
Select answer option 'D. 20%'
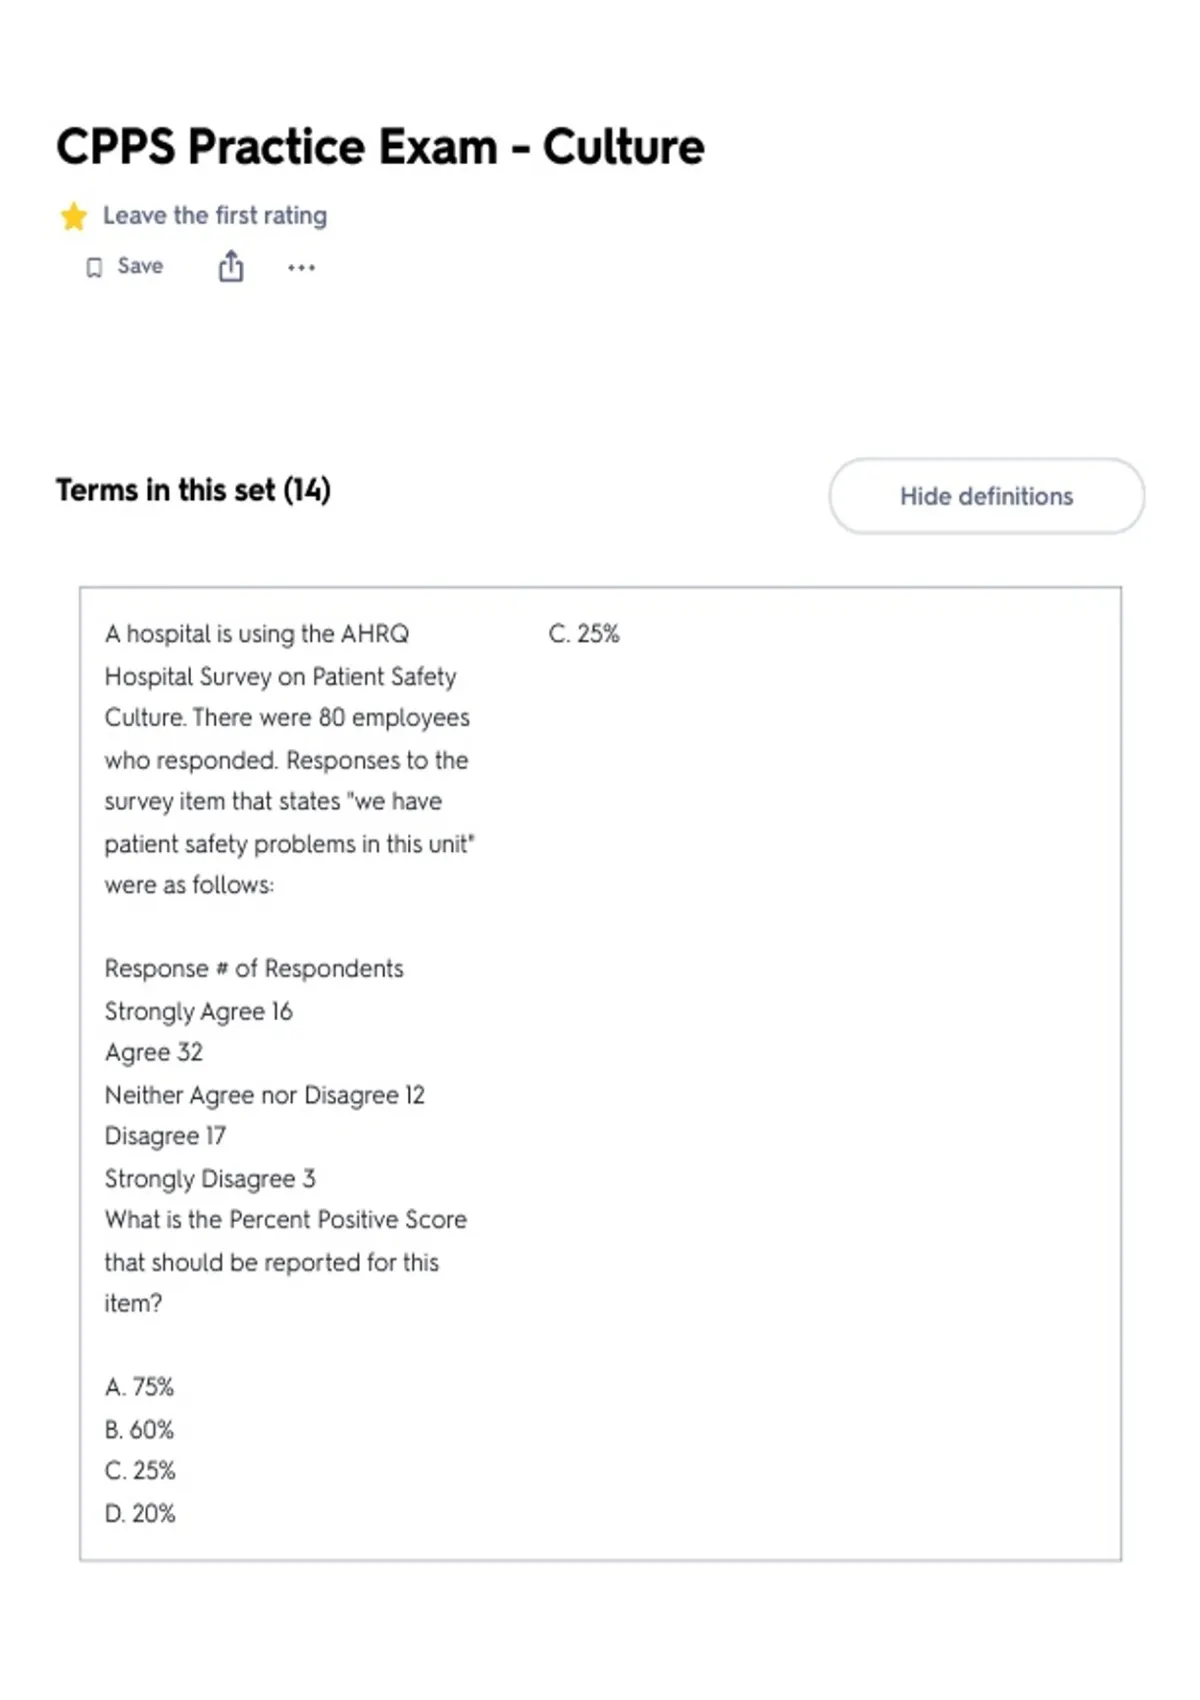[140, 1513]
